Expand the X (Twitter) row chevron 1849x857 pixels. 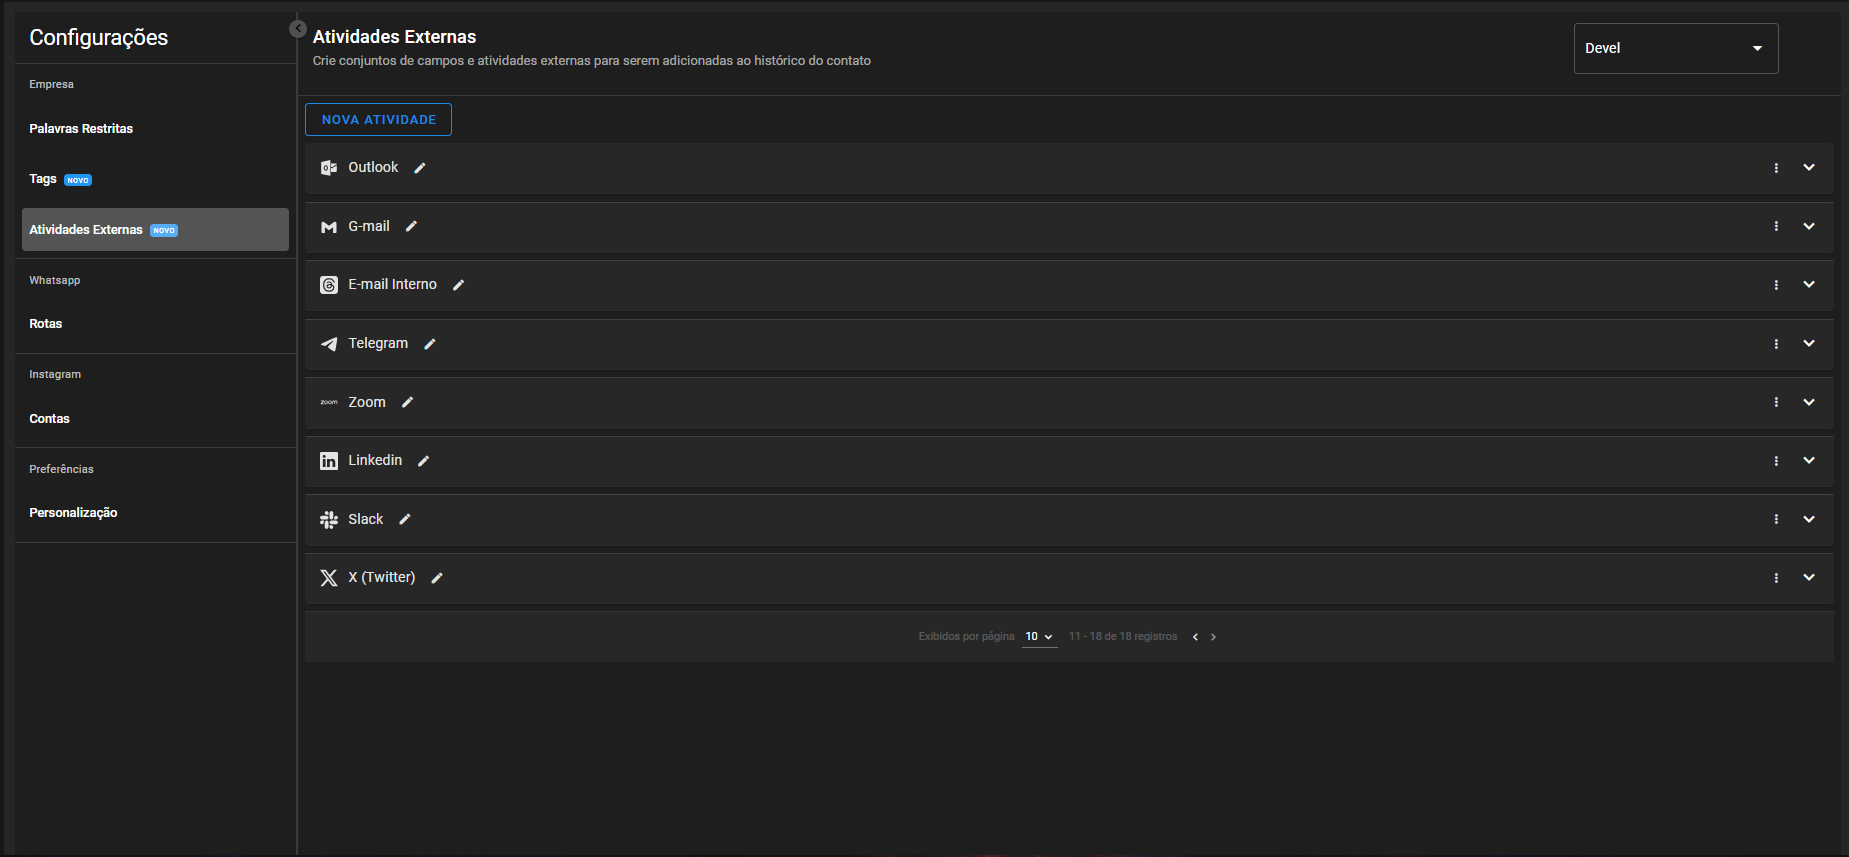(1809, 578)
